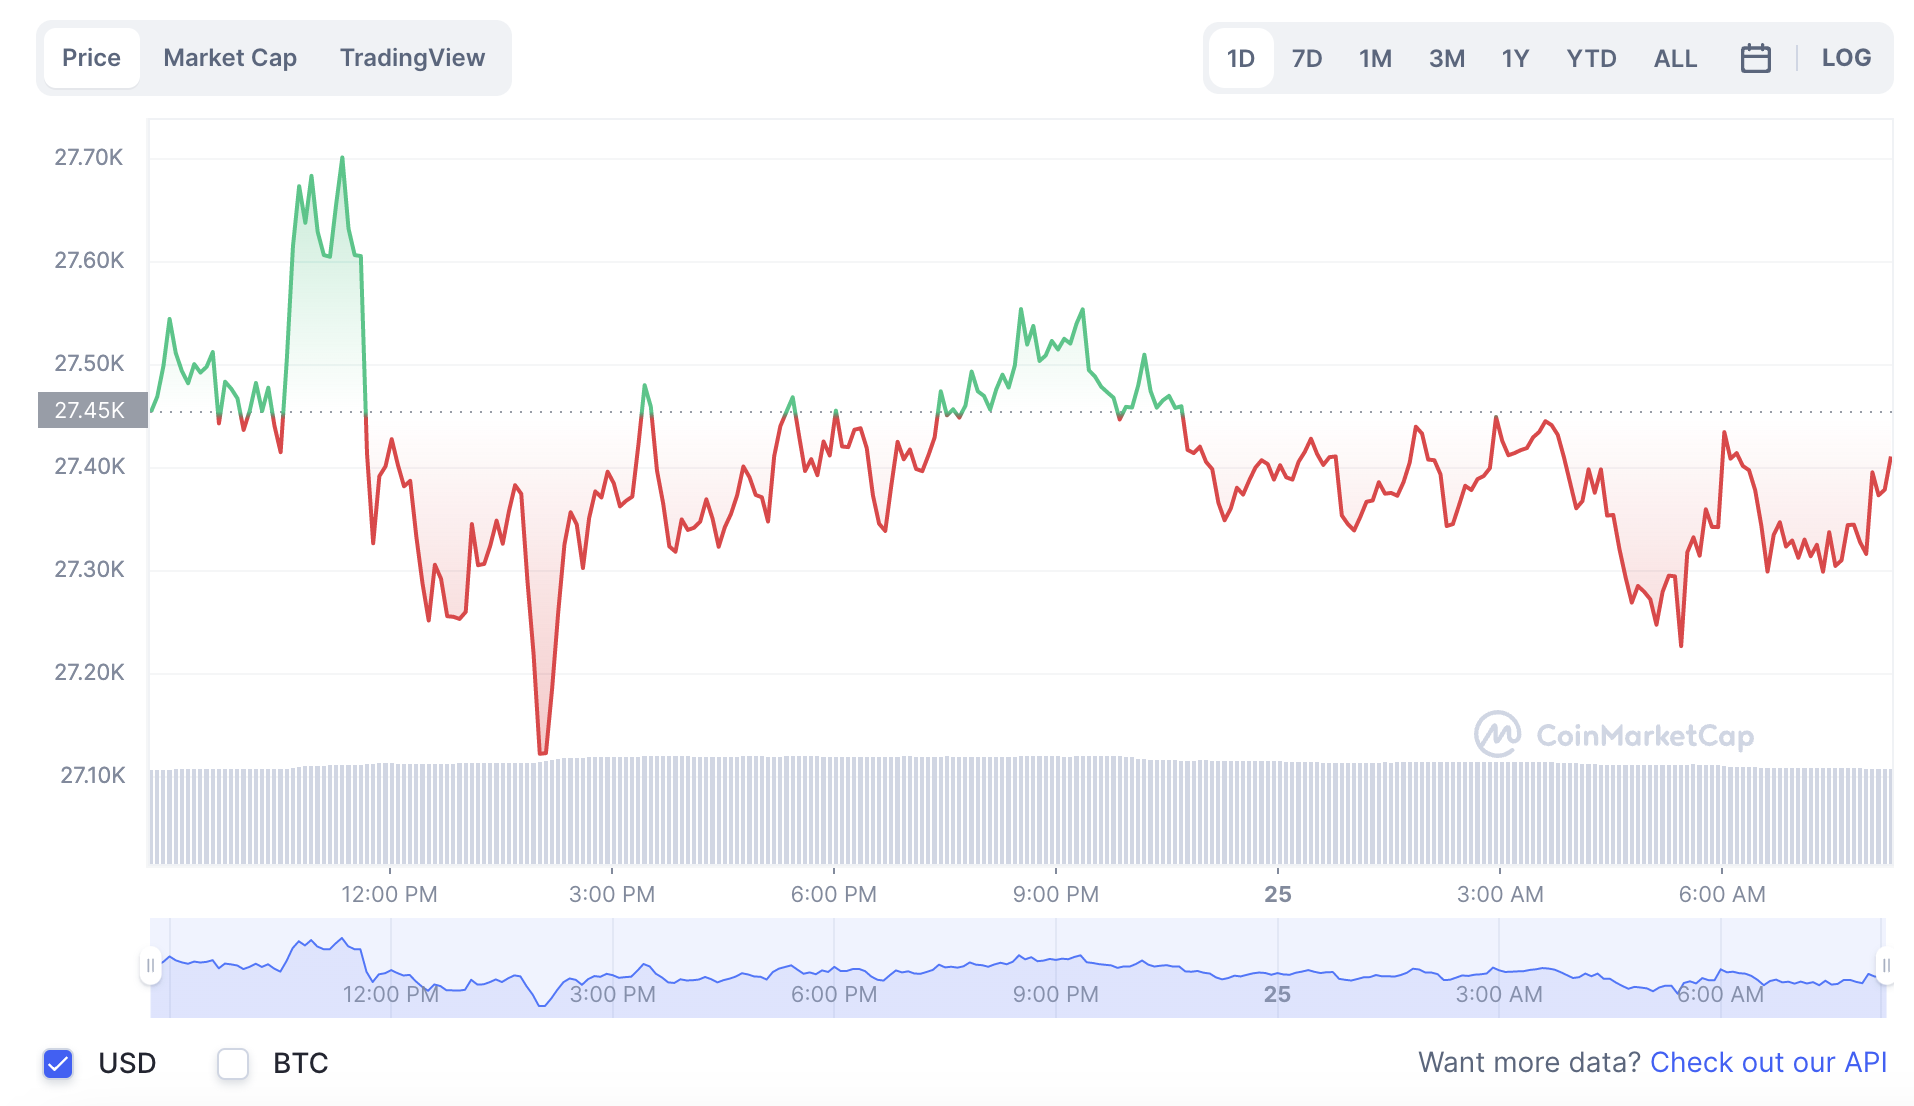Select the 1D time range
Image resolution: width=1914 pixels, height=1106 pixels.
click(x=1240, y=57)
